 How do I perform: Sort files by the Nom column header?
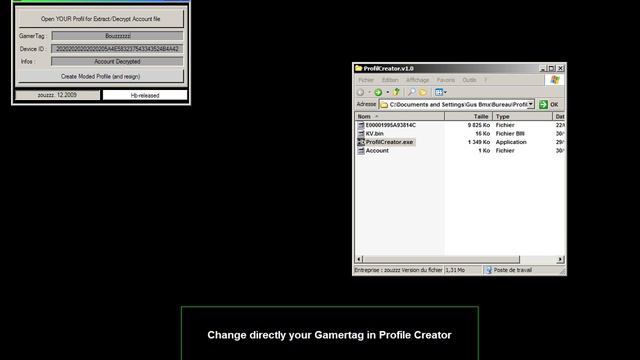(400, 116)
